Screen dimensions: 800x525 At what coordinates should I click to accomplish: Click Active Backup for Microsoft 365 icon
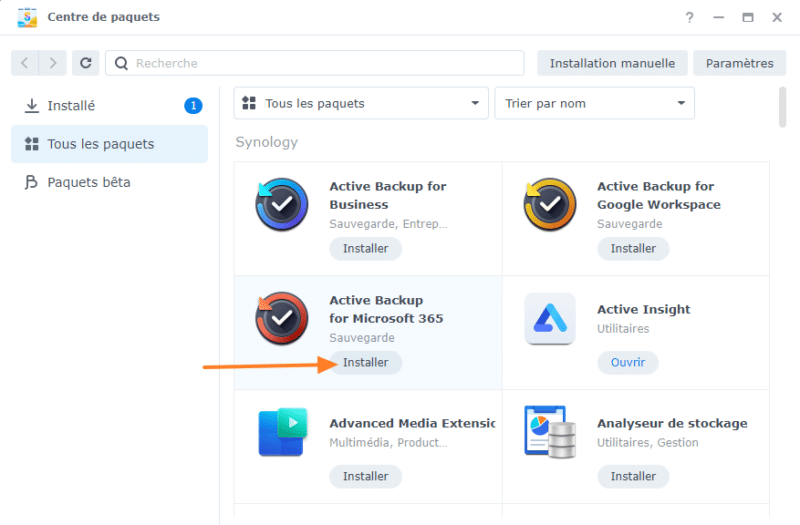(282, 318)
